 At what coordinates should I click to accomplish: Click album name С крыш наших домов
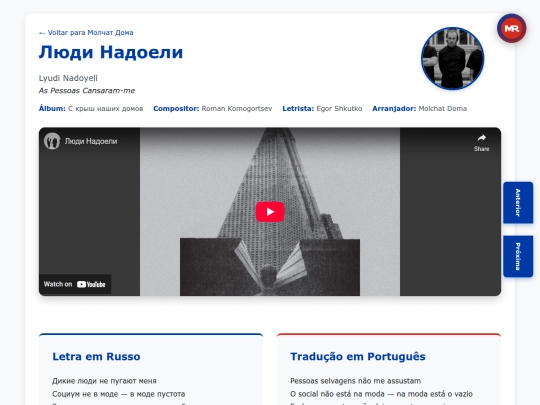pyautogui.click(x=105, y=108)
